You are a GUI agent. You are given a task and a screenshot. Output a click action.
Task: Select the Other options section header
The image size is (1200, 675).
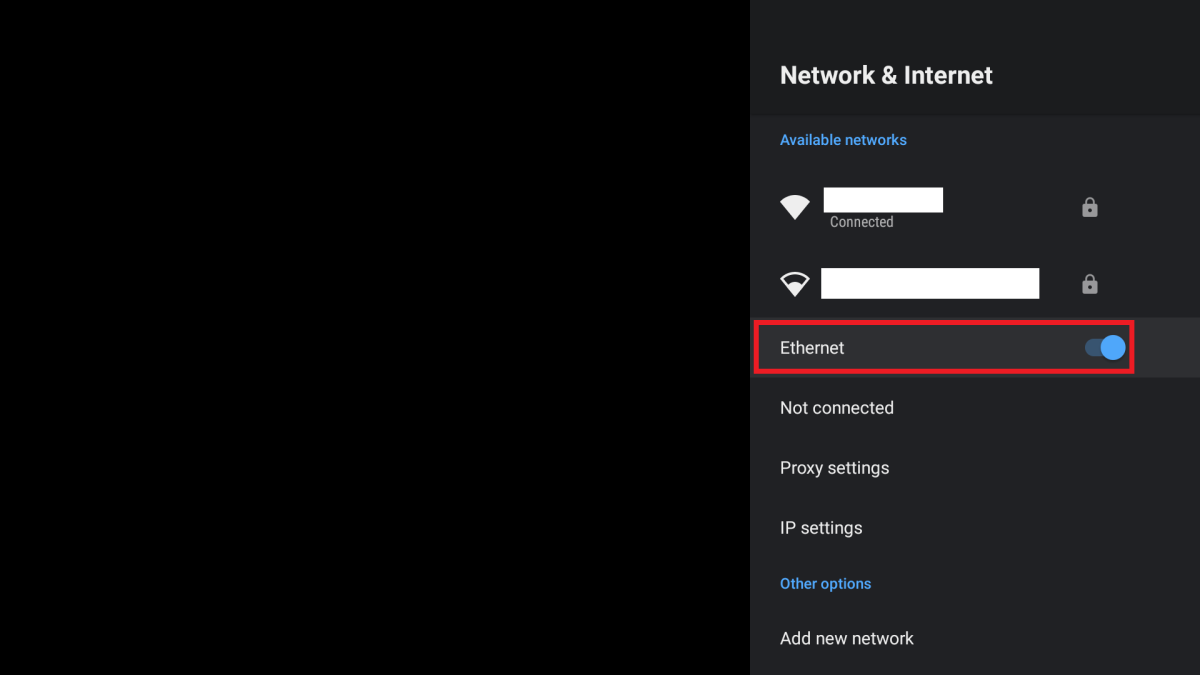pos(825,583)
